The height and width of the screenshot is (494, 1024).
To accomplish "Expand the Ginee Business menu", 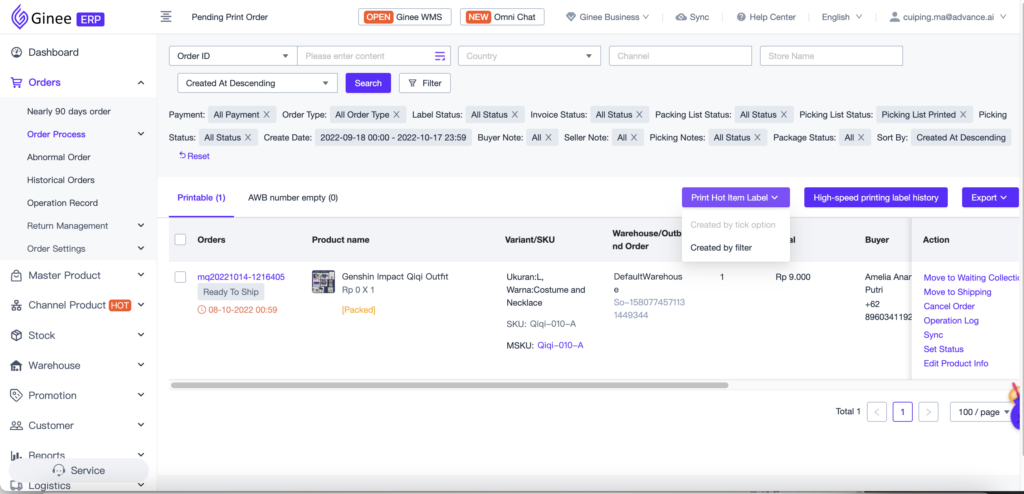I will (607, 17).
